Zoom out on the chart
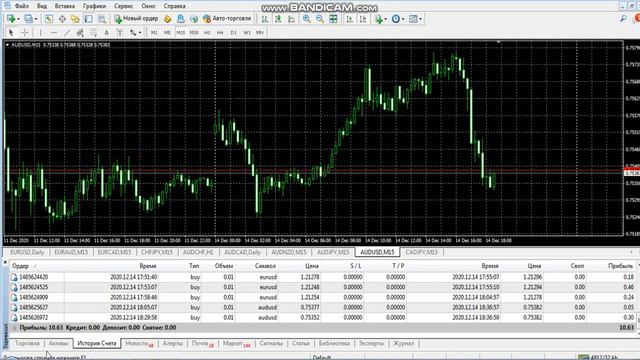Viewport: 640px width, 360px height. [320, 19]
